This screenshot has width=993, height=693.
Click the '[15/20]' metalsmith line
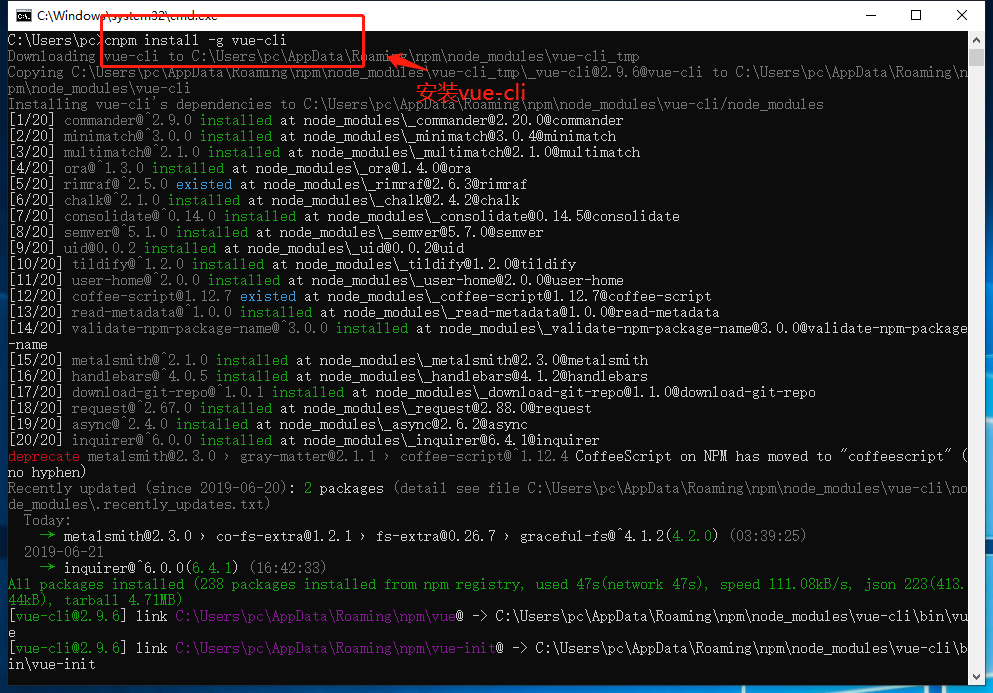tap(328, 360)
